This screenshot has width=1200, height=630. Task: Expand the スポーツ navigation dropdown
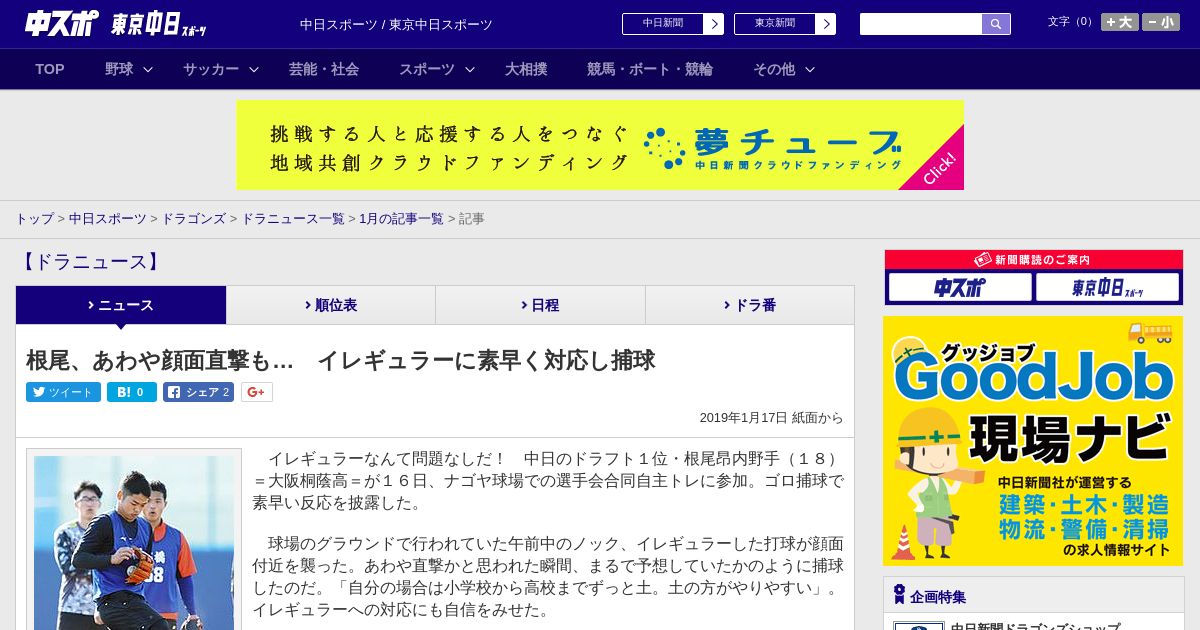pyautogui.click(x=437, y=69)
